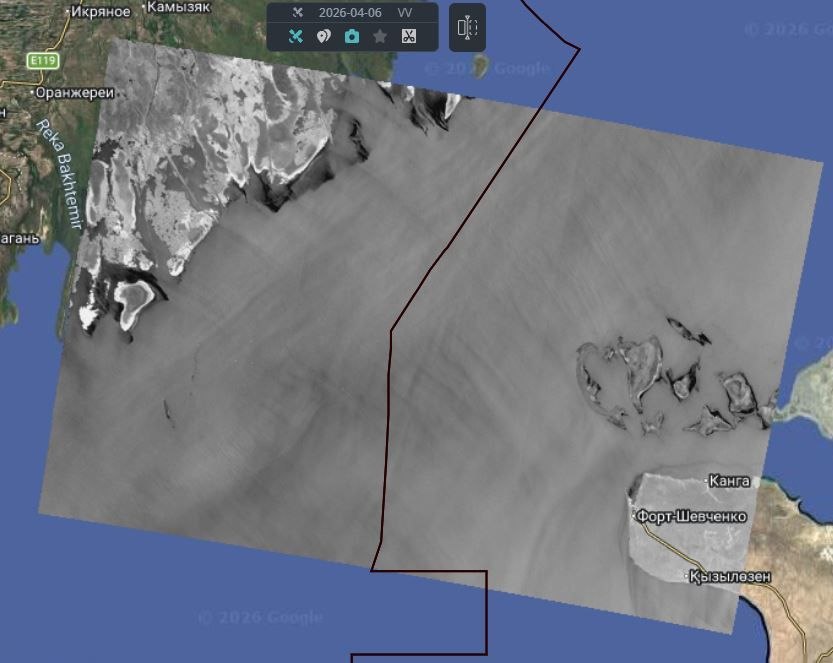This screenshot has height=663, width=833.
Task: Click the star favorite icon
Action: pyautogui.click(x=380, y=37)
